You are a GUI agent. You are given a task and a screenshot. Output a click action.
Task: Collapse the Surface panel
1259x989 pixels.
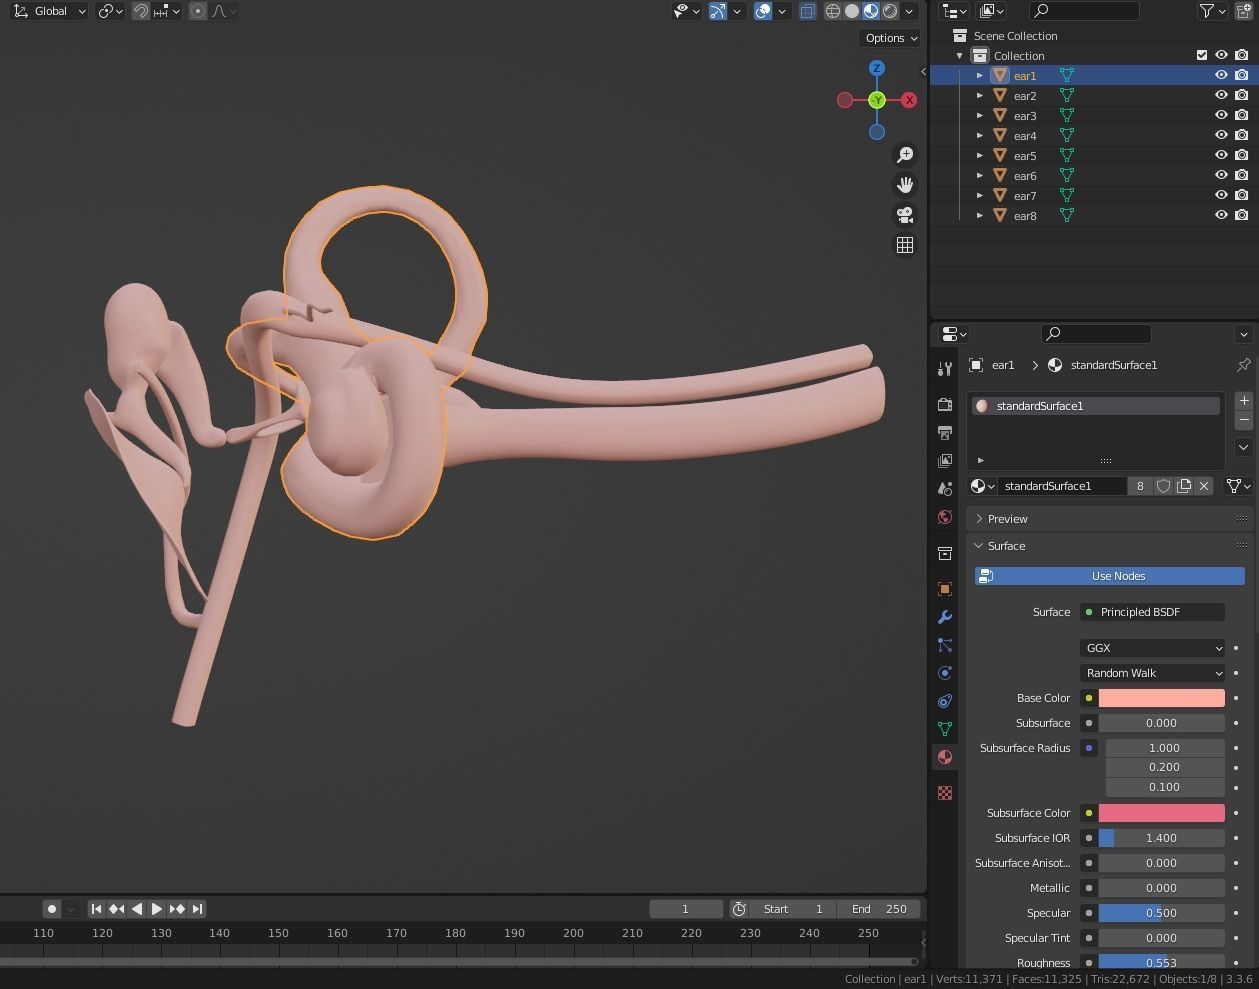click(x=1006, y=546)
